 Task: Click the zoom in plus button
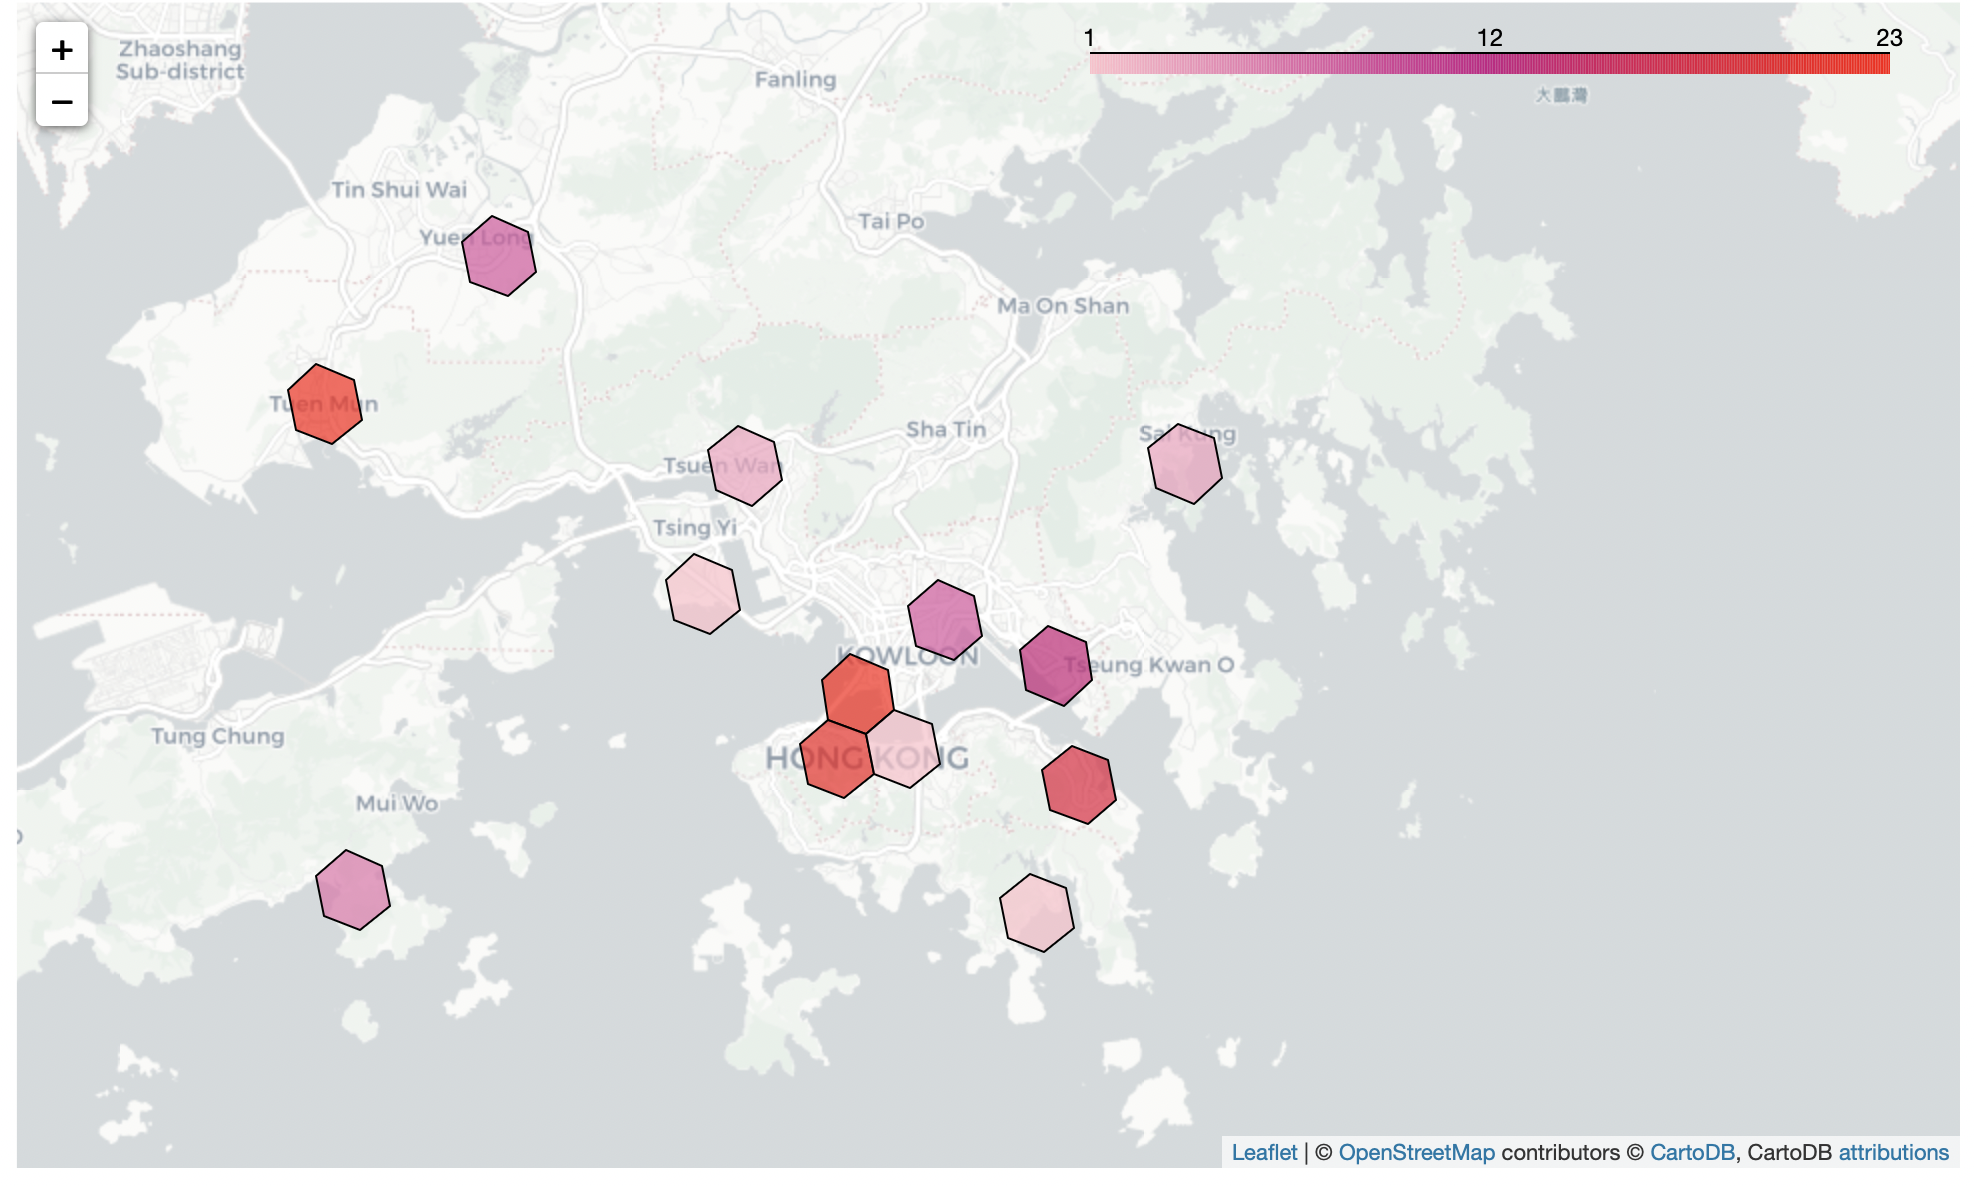(62, 48)
